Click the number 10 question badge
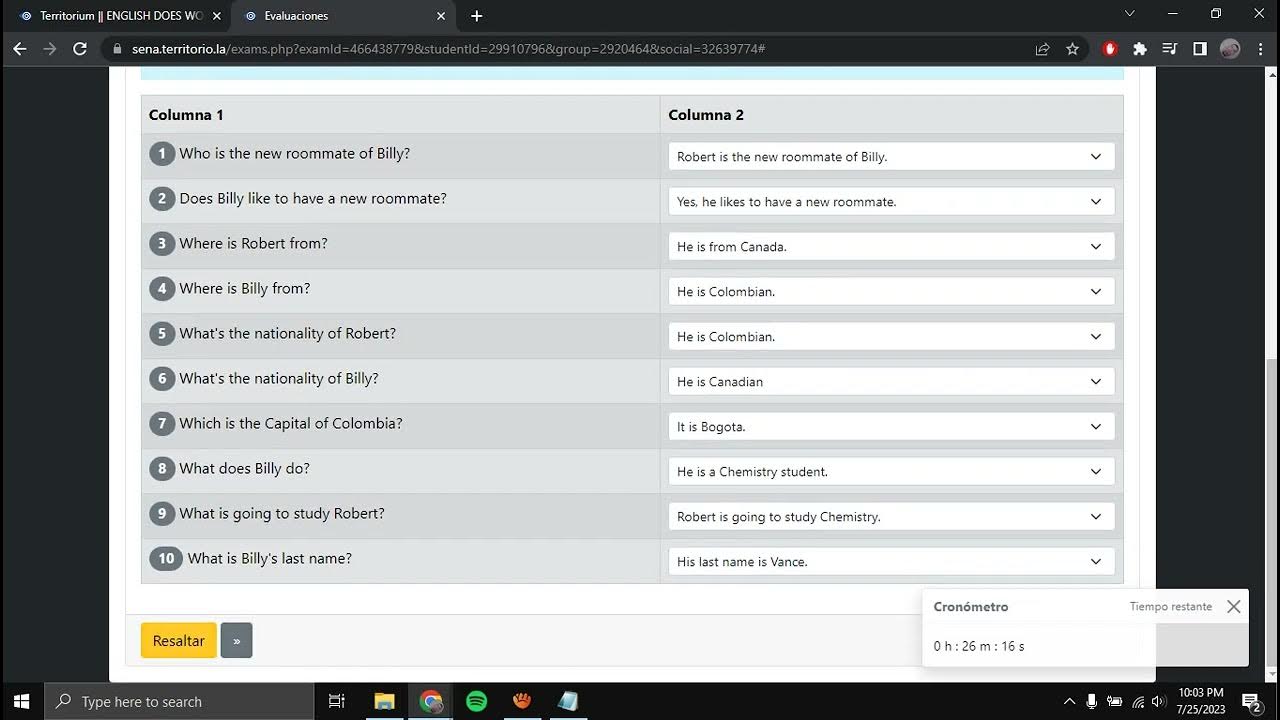Image resolution: width=1280 pixels, height=720 pixels. click(x=166, y=558)
